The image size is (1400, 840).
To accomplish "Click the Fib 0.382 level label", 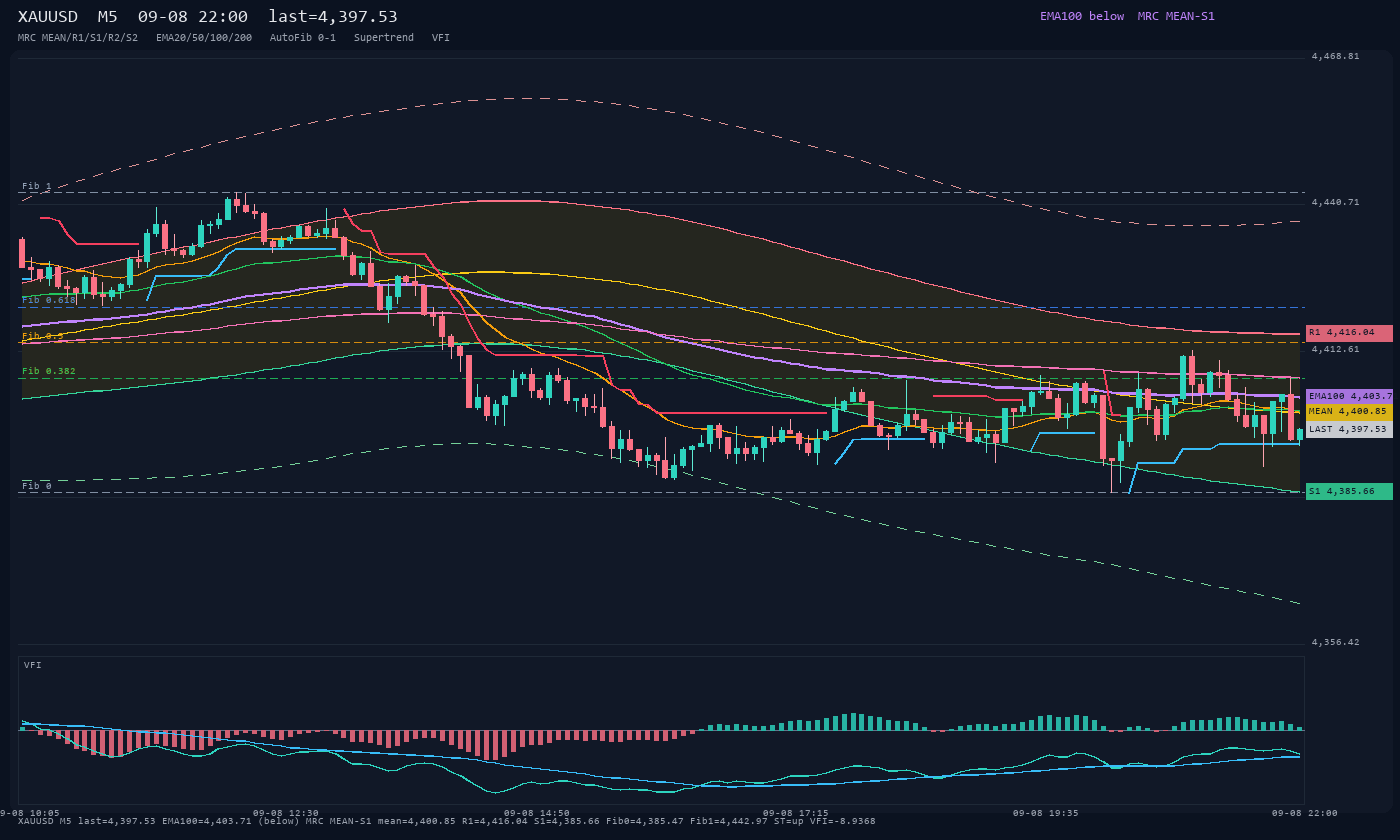I will point(49,371).
